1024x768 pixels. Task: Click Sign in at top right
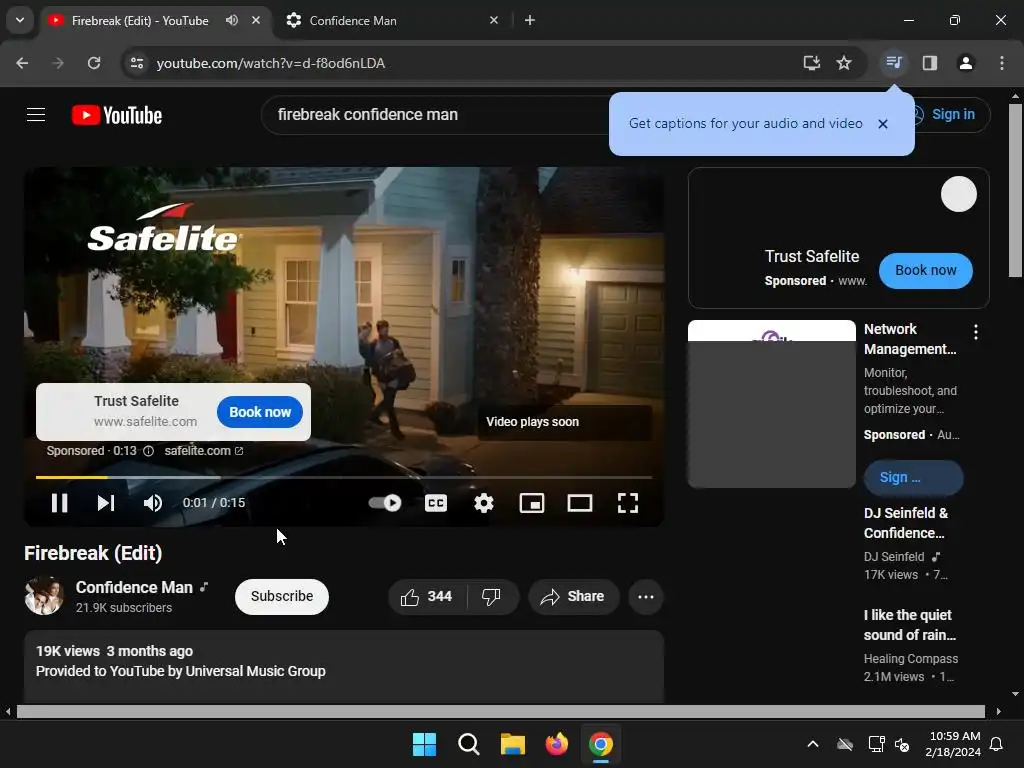pyautogui.click(x=952, y=114)
